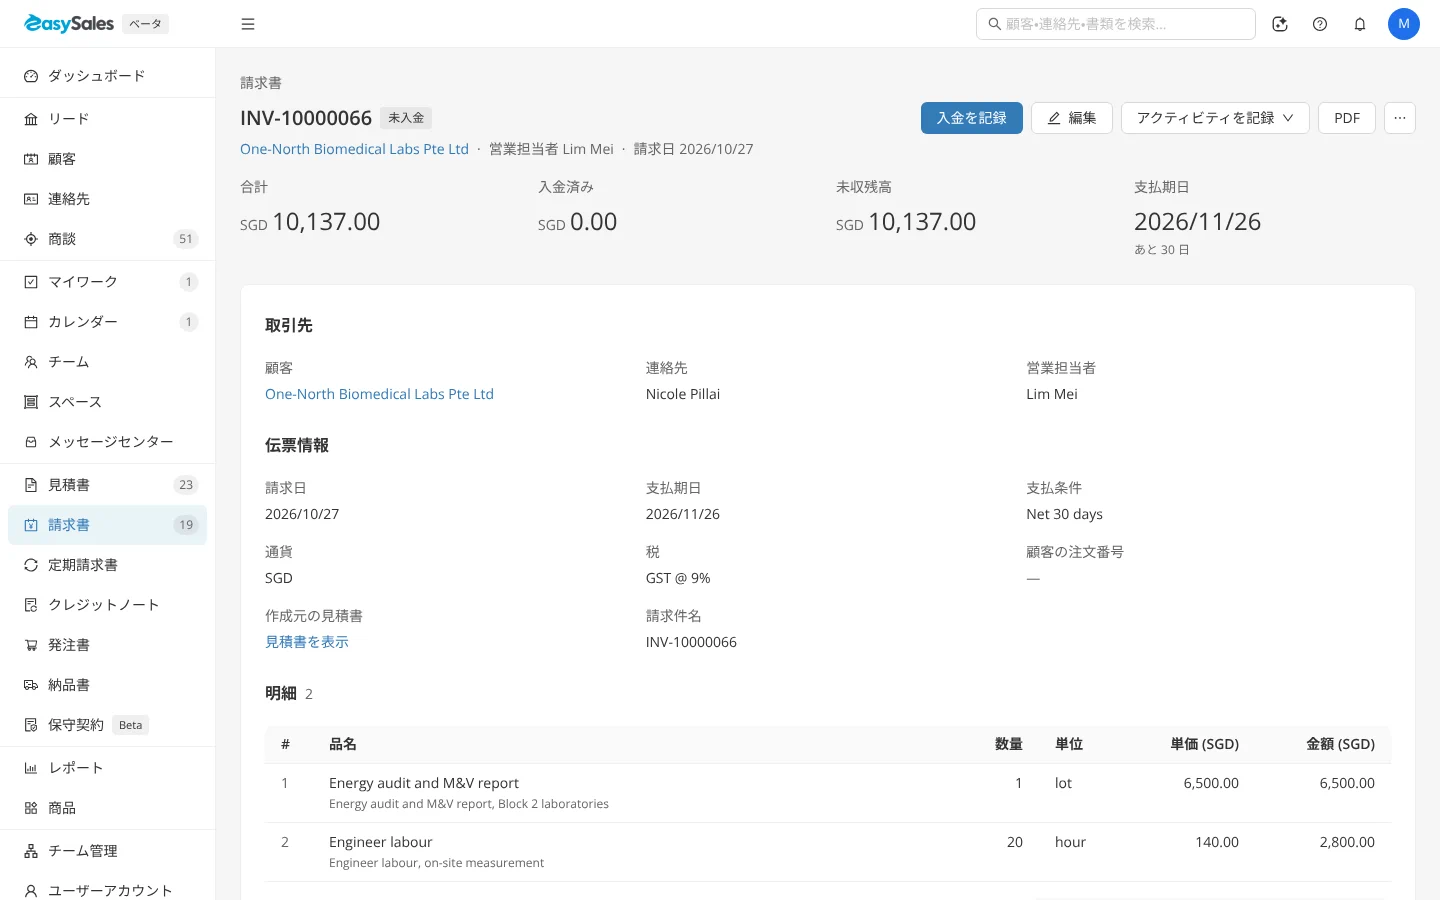Focus the 顧客・連絡先・書類 search field
Viewport: 1440px width, 900px height.
click(x=1116, y=24)
